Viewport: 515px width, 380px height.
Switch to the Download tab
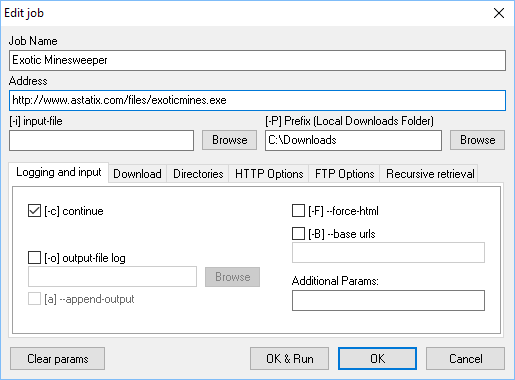(x=137, y=174)
